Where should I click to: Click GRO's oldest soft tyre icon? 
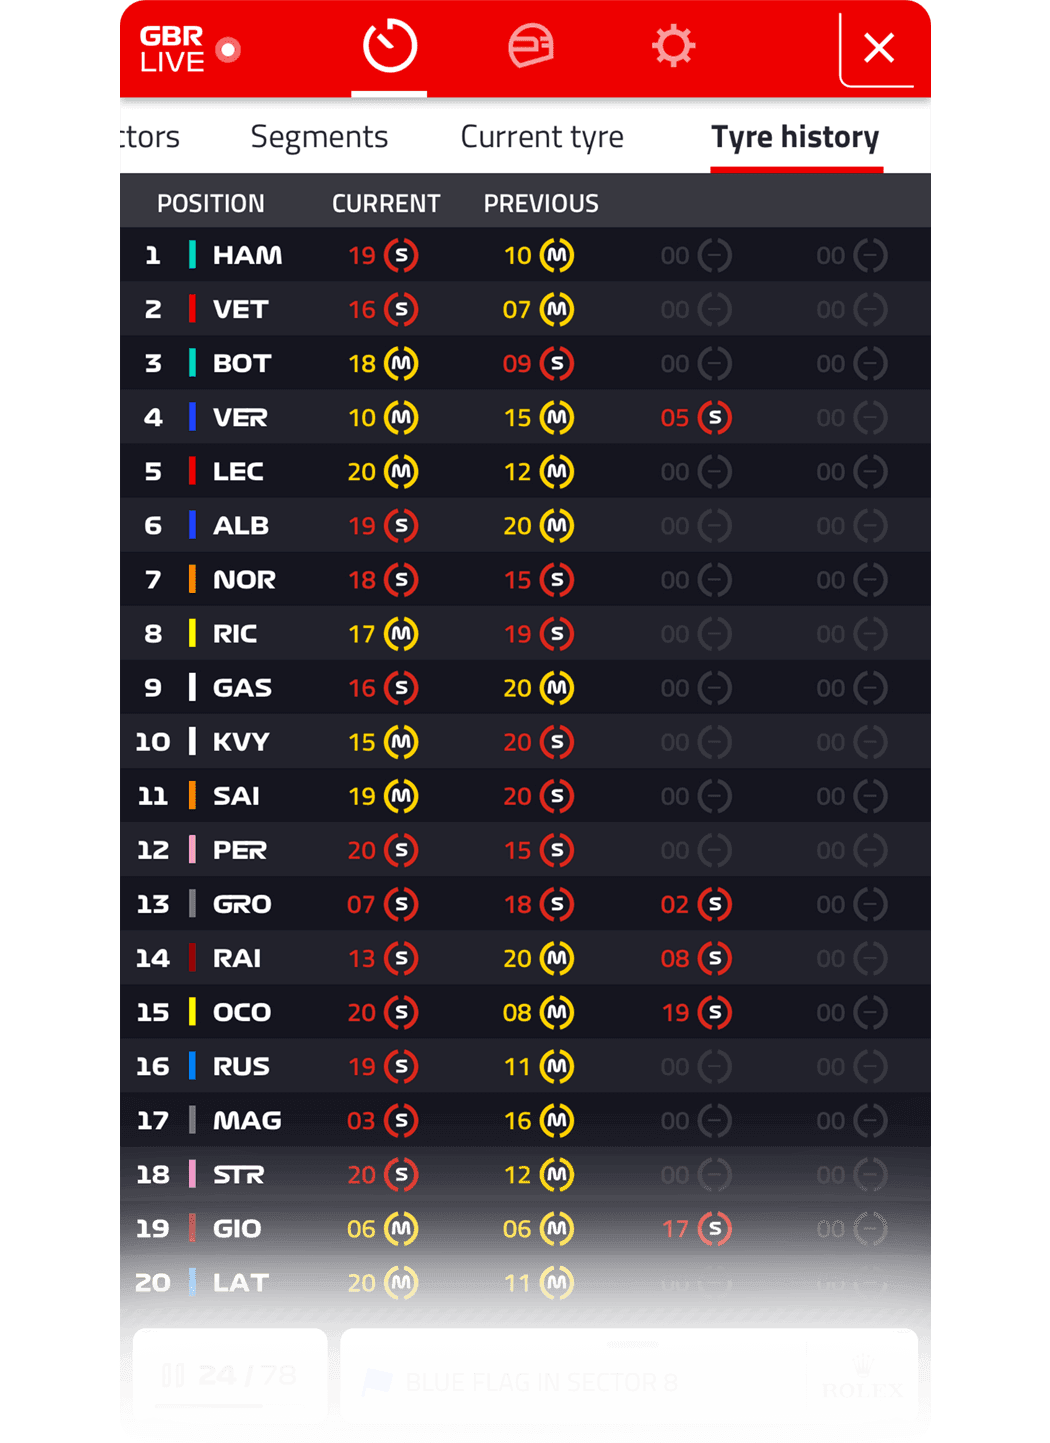point(714,904)
